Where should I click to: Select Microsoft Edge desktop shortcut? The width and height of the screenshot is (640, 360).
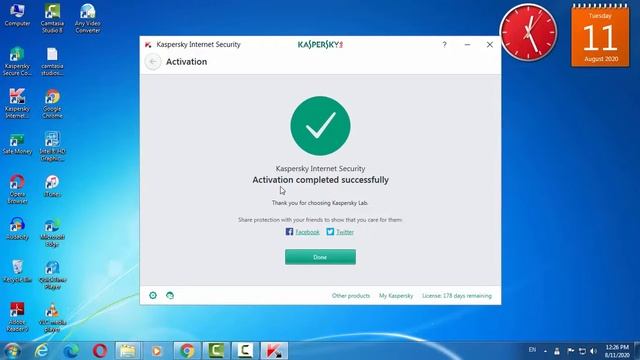52,232
